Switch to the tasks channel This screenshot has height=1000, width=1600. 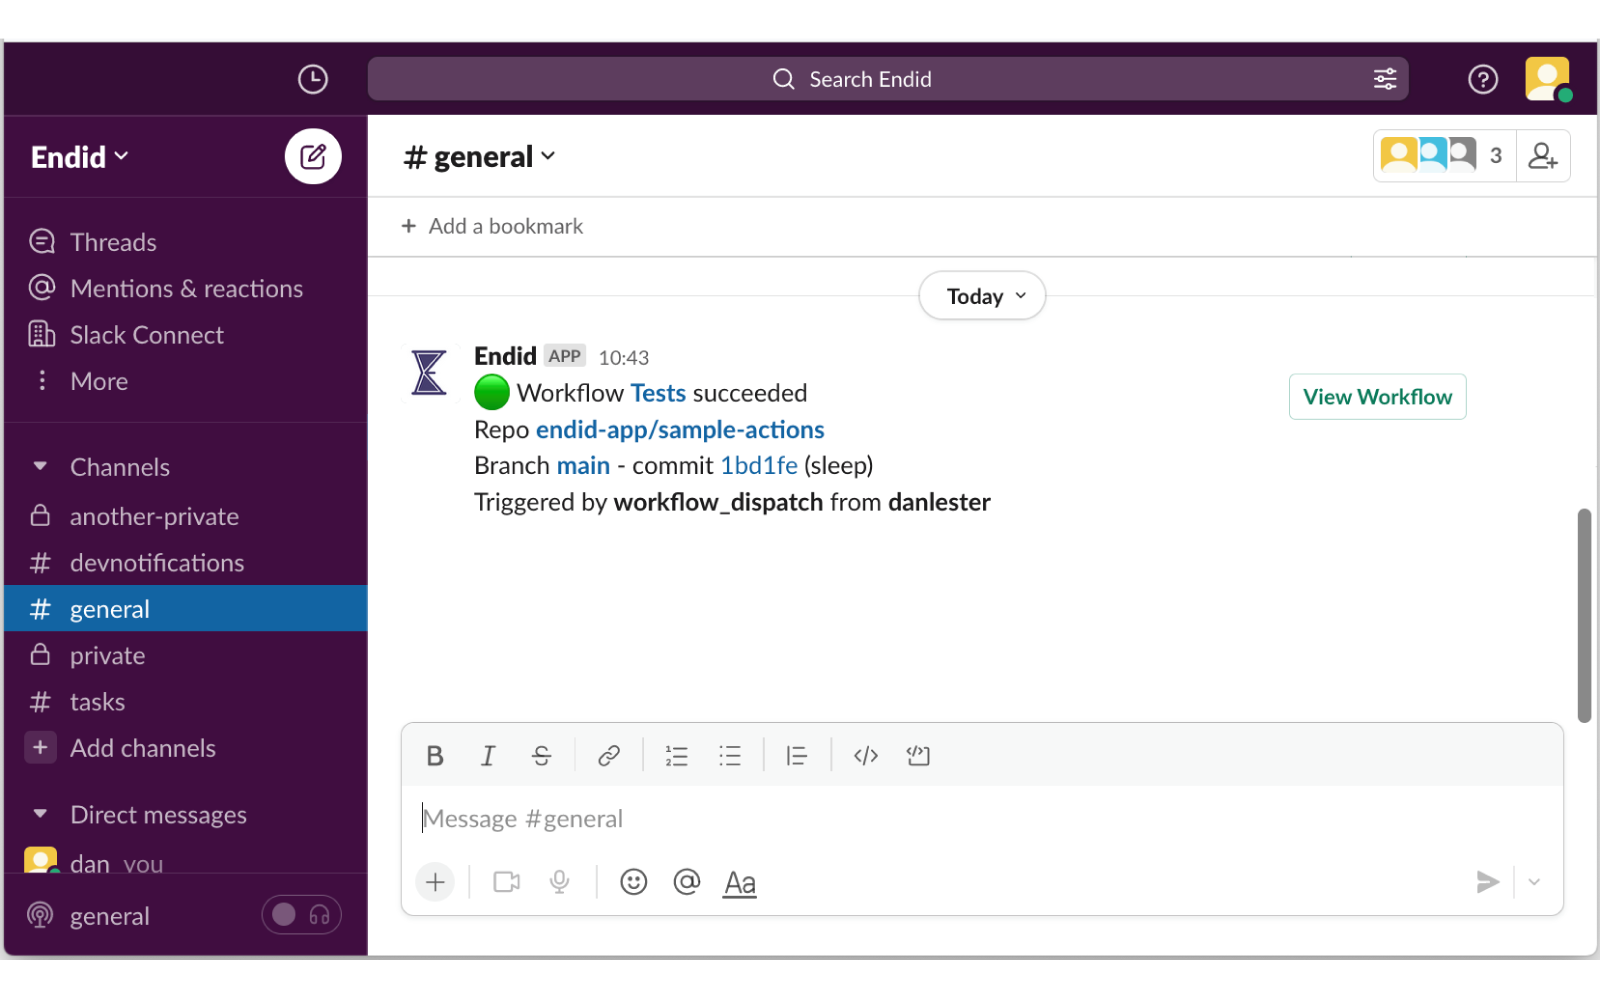(186, 702)
